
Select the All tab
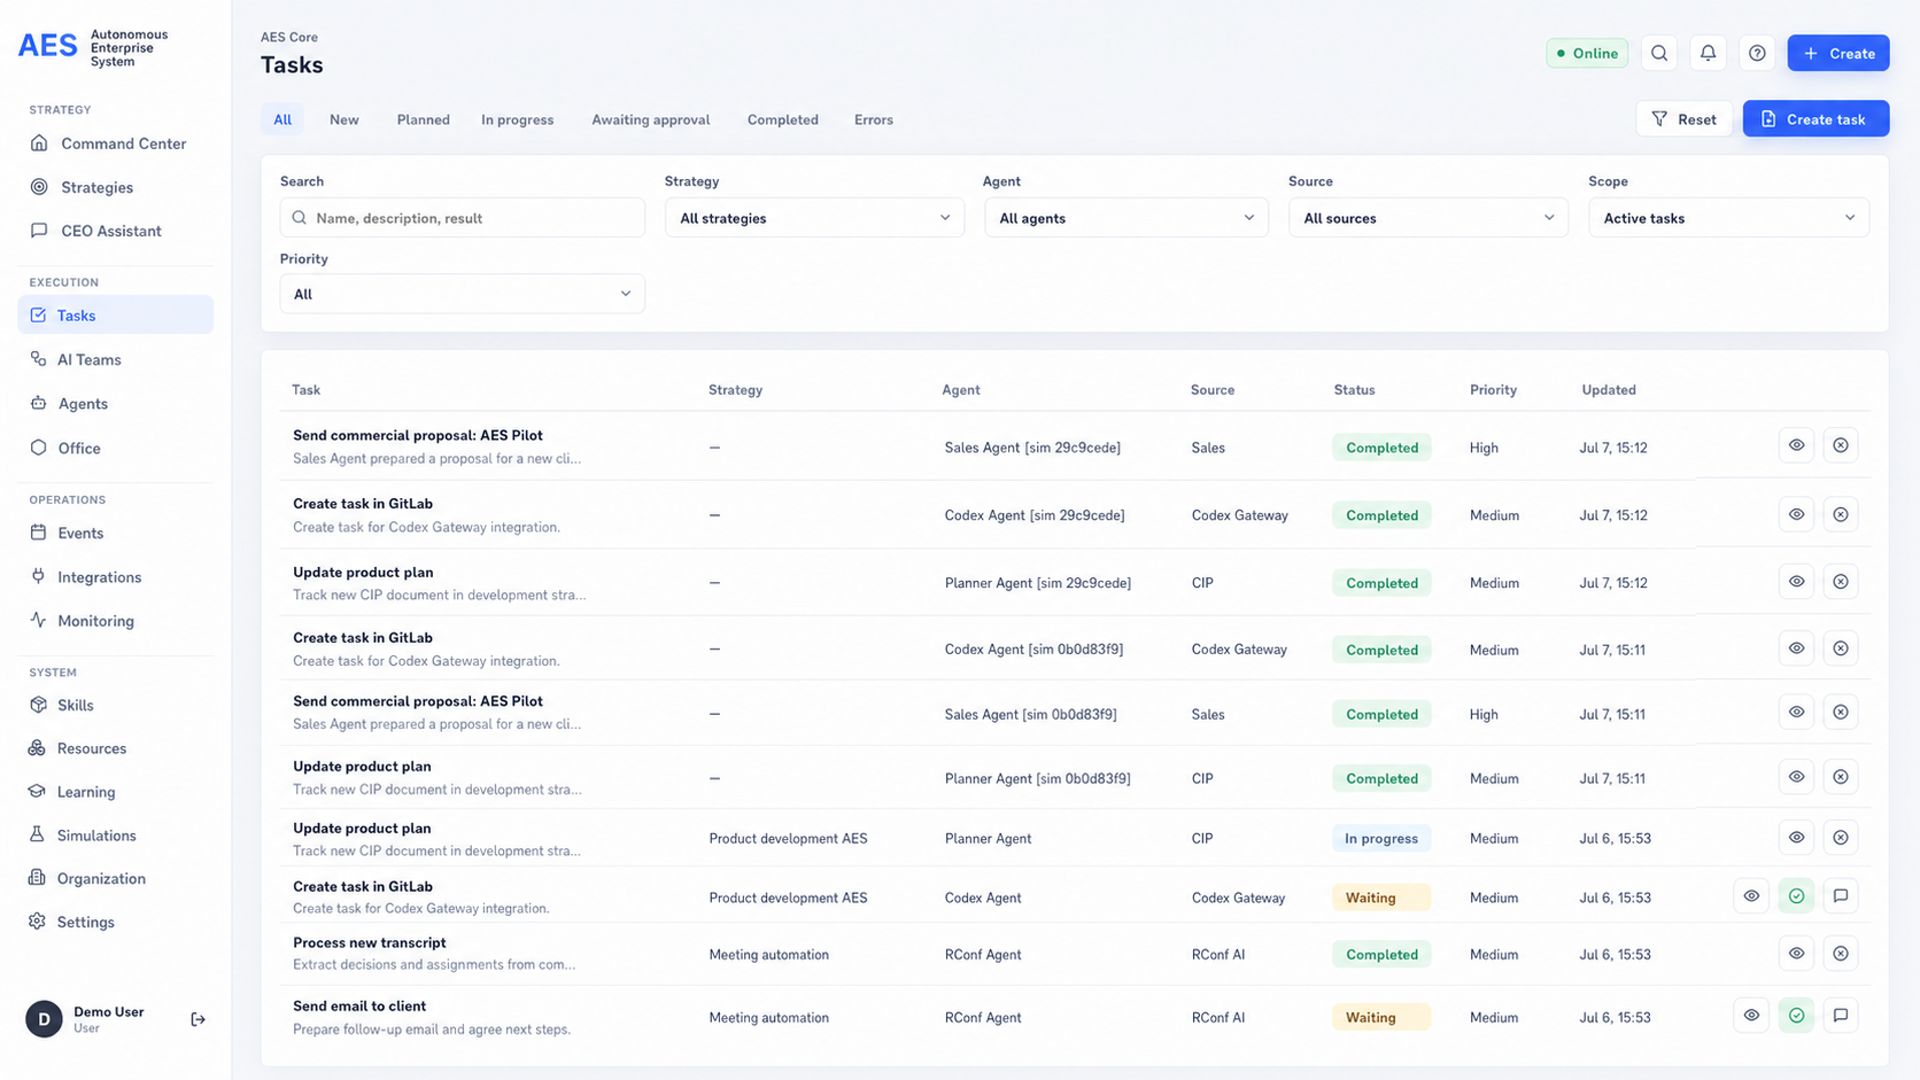click(x=283, y=119)
